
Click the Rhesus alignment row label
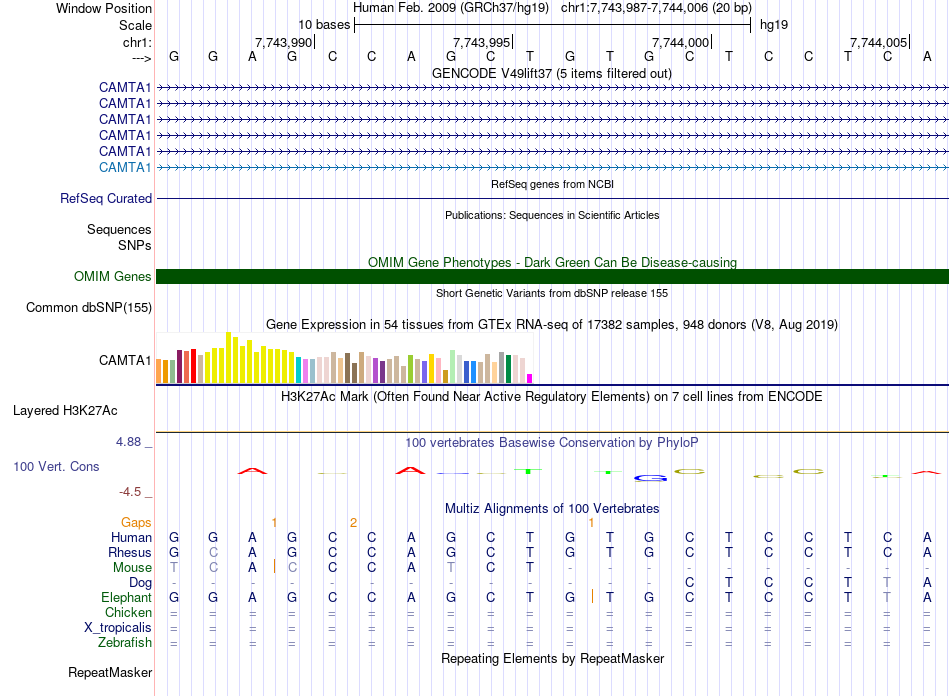coord(130,552)
